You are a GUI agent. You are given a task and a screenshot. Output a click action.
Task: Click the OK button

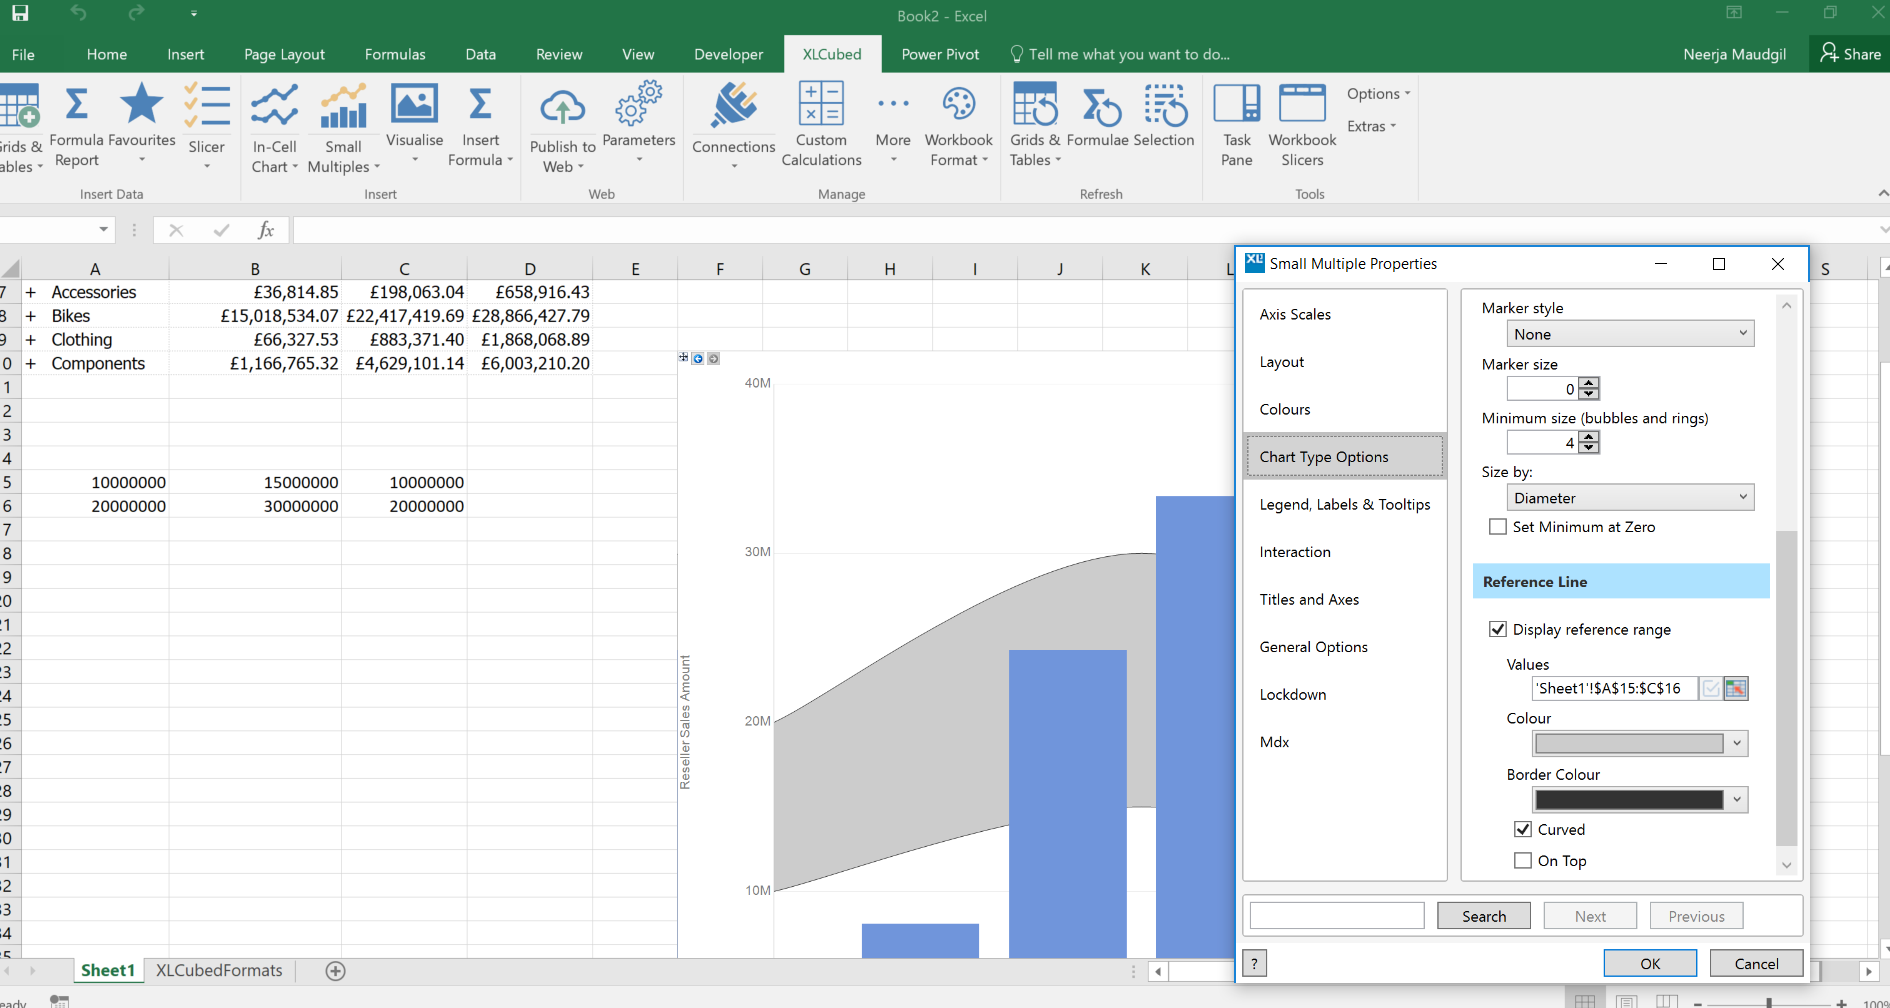1650,964
